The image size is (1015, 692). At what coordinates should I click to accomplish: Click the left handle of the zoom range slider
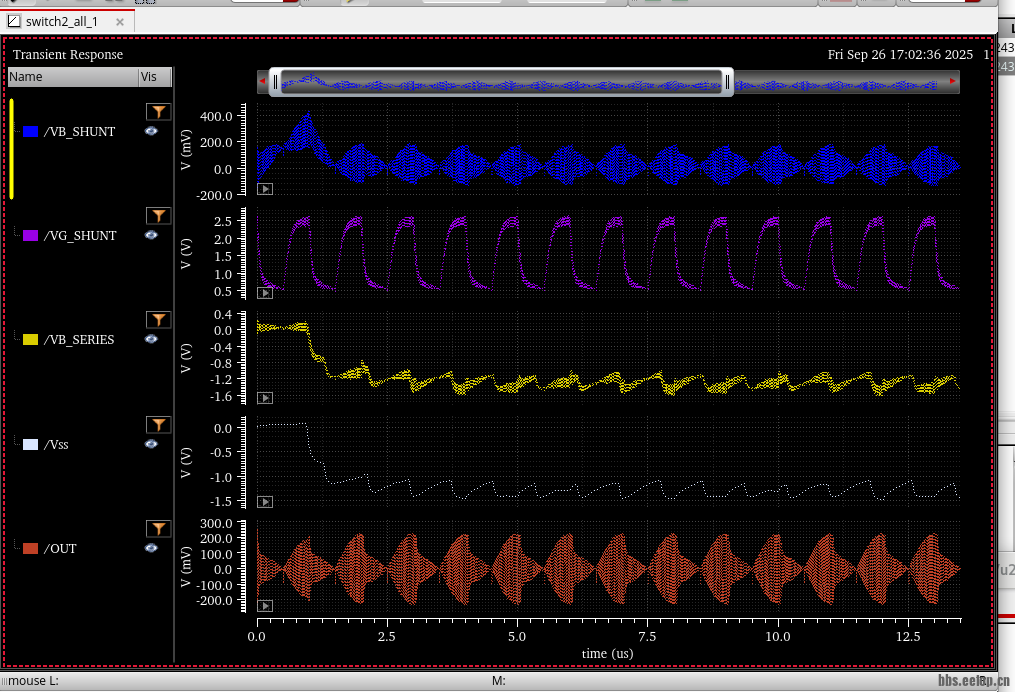click(x=275, y=82)
